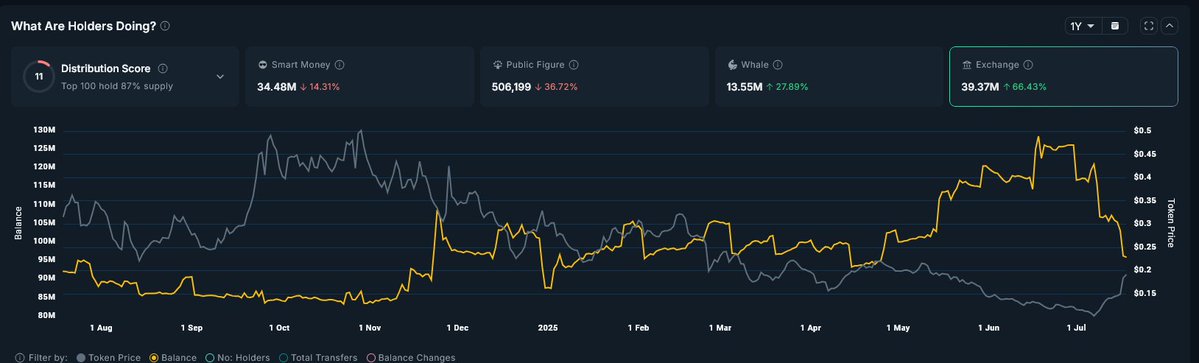Click the Public Figure value 506,199
1199x363 pixels.
point(512,86)
